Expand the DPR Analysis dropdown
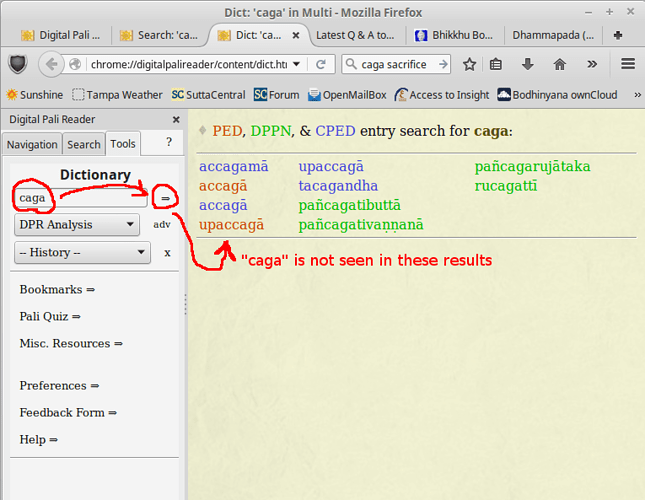 (x=76, y=225)
